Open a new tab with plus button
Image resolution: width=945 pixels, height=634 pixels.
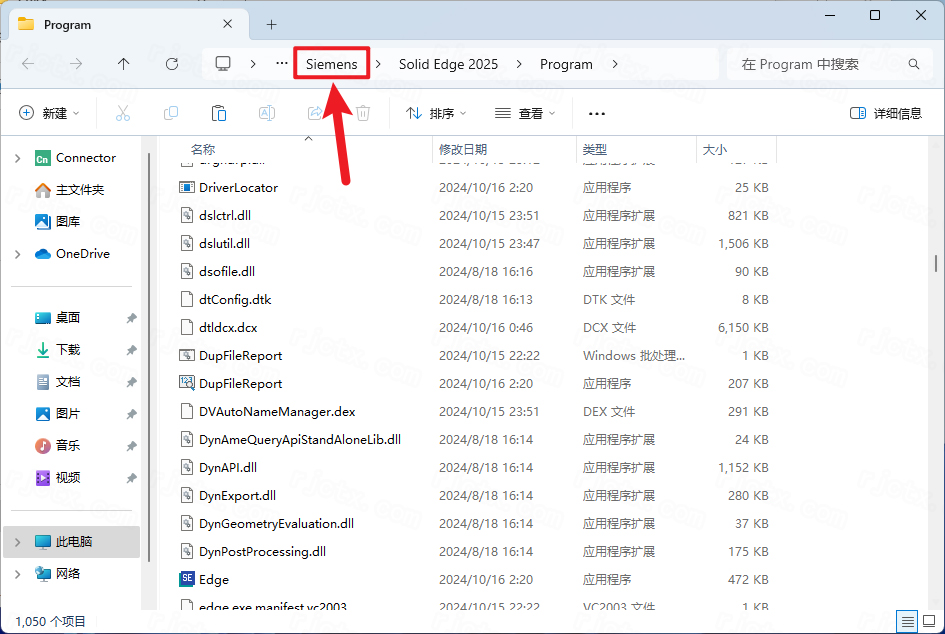pos(271,24)
